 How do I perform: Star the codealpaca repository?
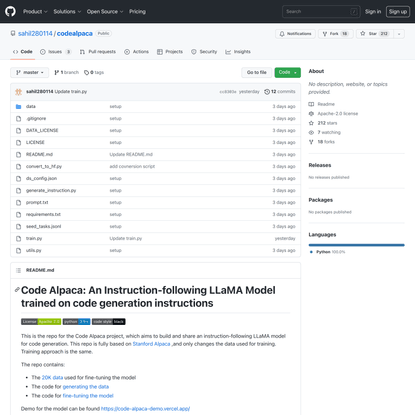(x=375, y=34)
